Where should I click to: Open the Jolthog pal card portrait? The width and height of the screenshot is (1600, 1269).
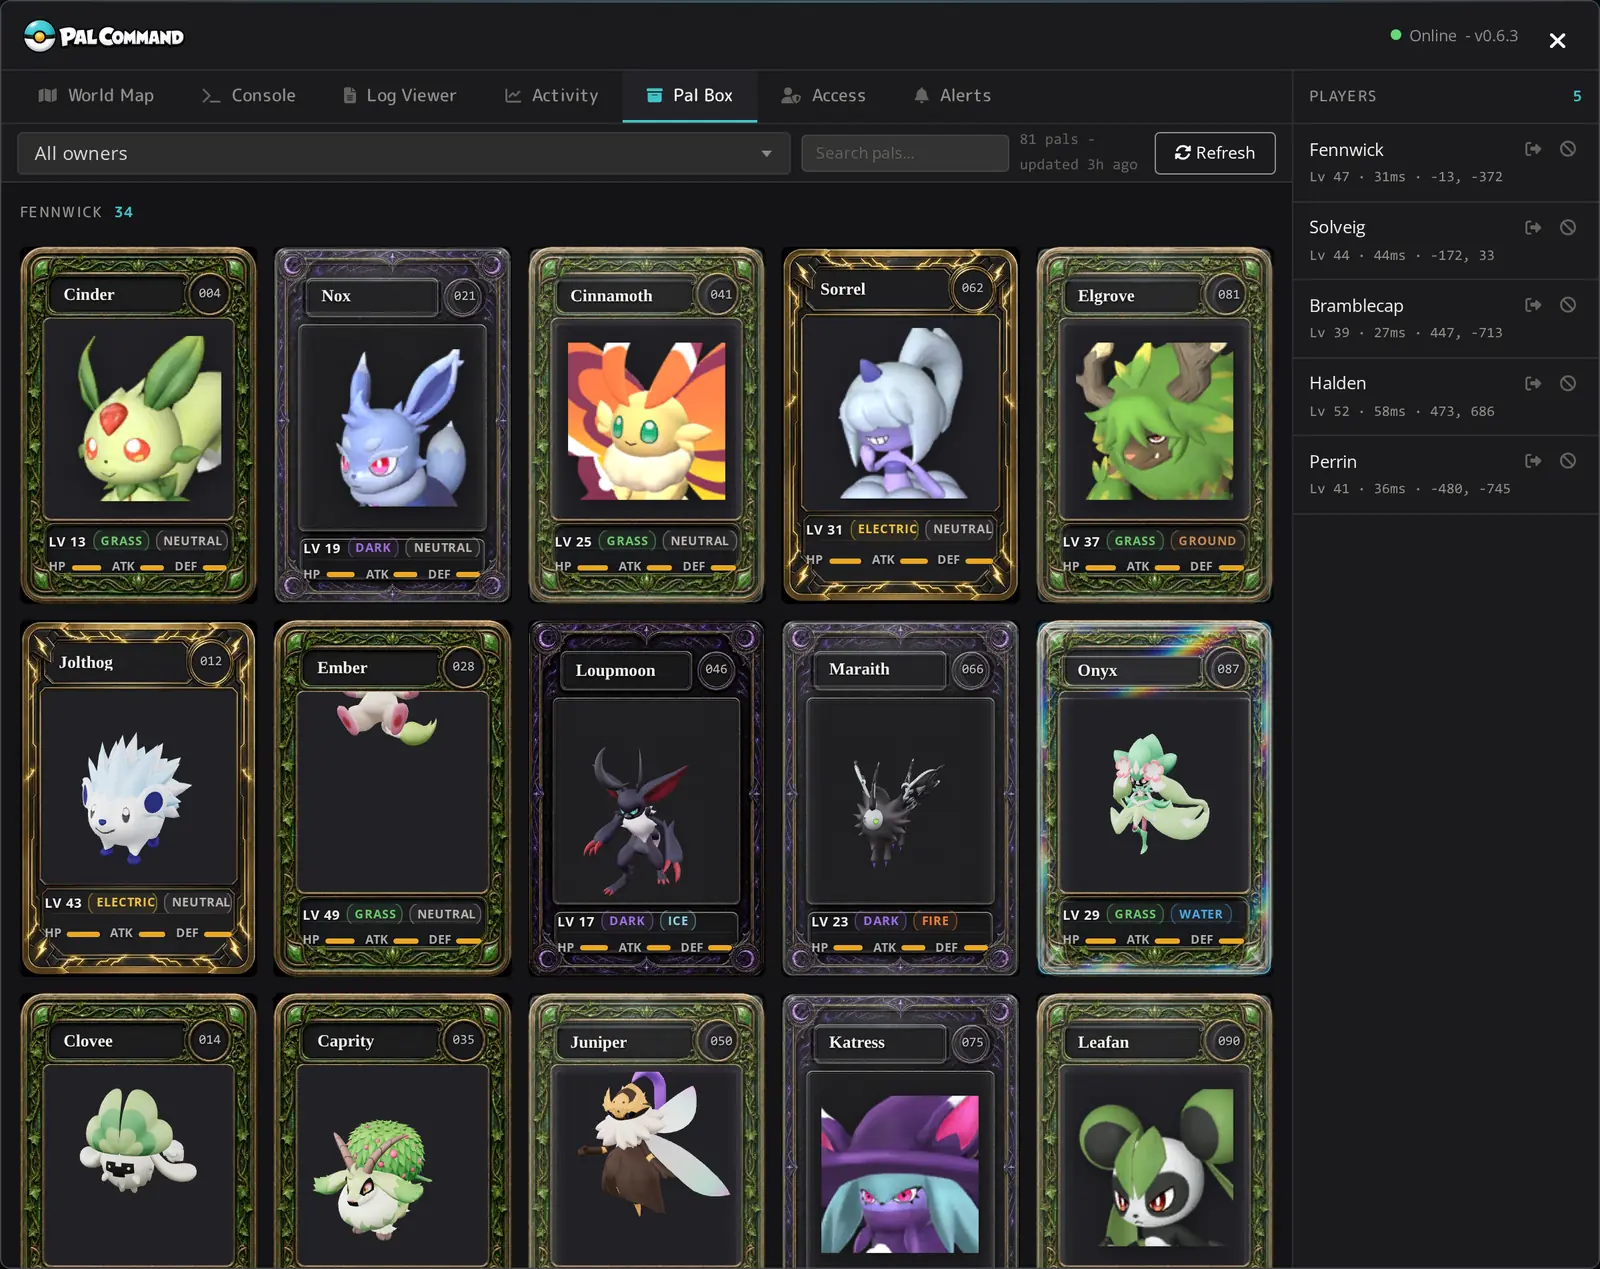tap(139, 786)
